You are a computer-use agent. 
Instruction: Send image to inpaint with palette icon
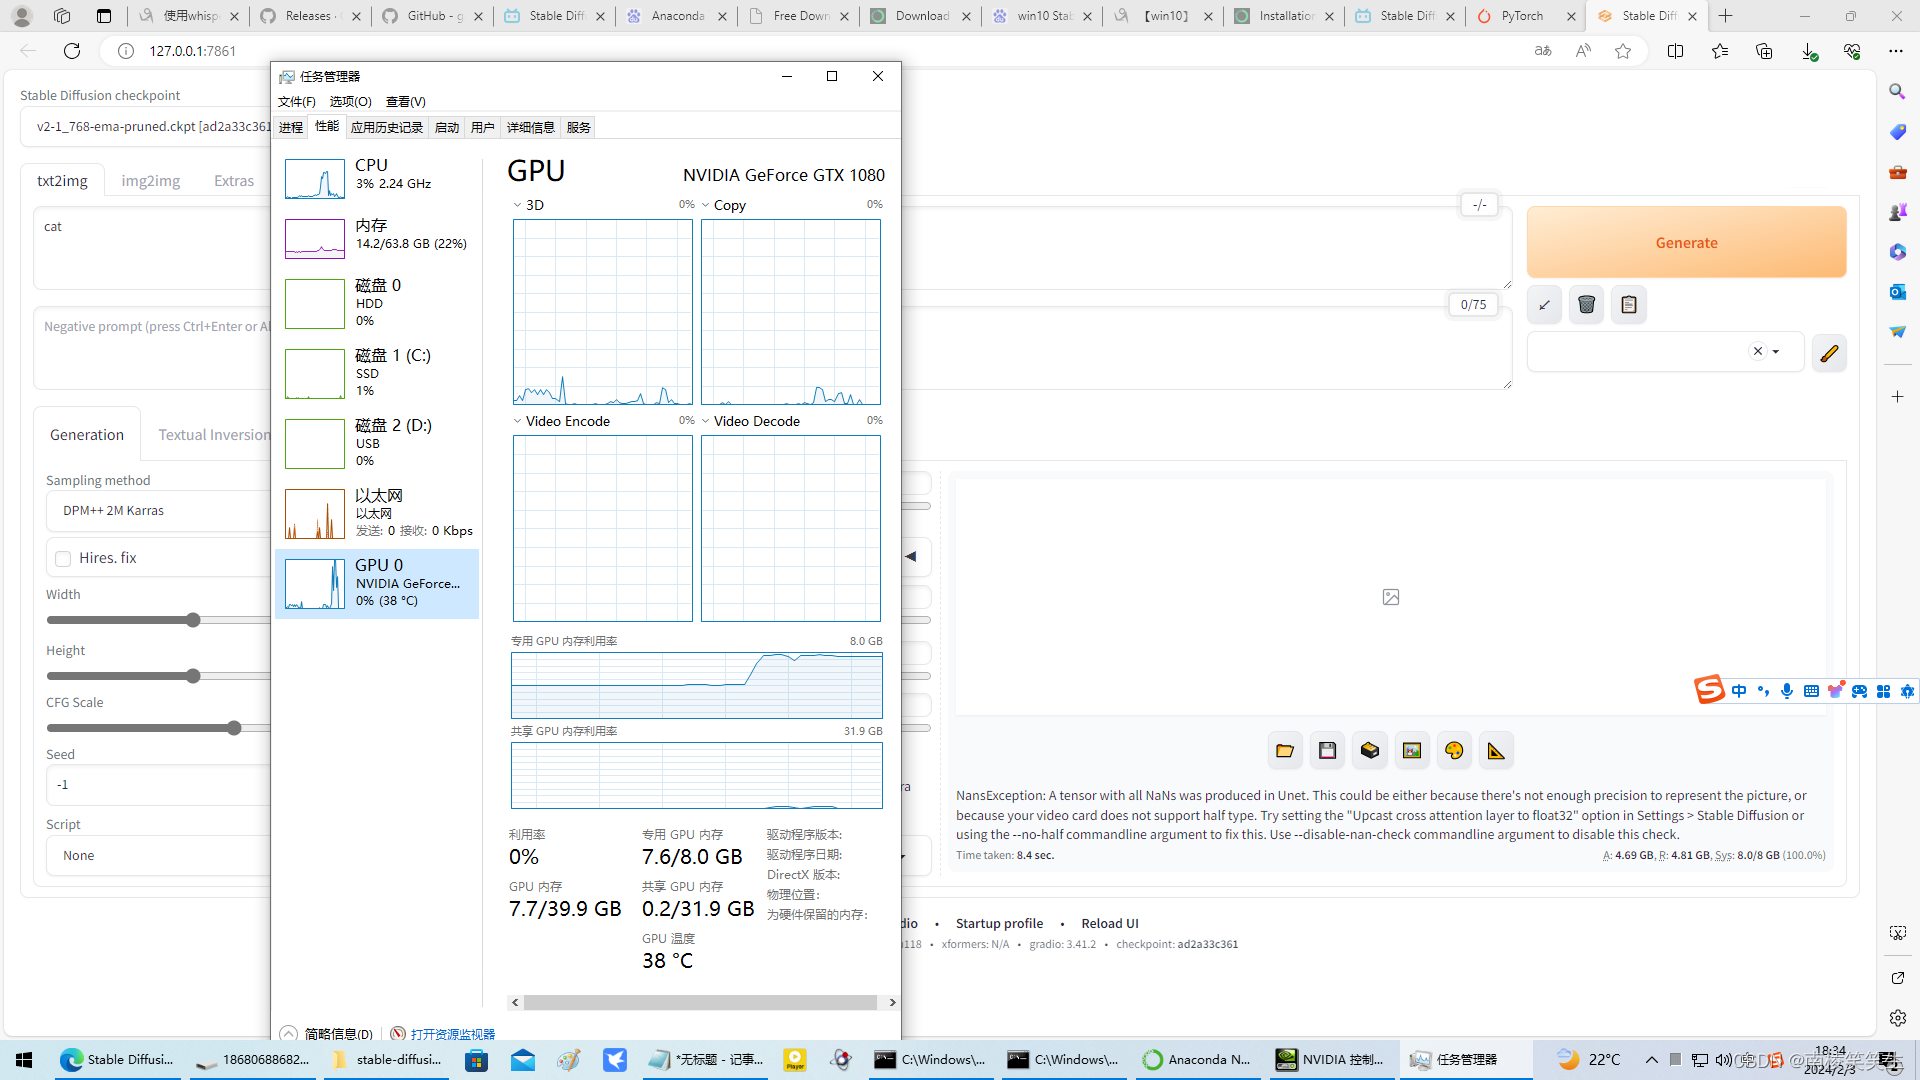click(x=1454, y=751)
